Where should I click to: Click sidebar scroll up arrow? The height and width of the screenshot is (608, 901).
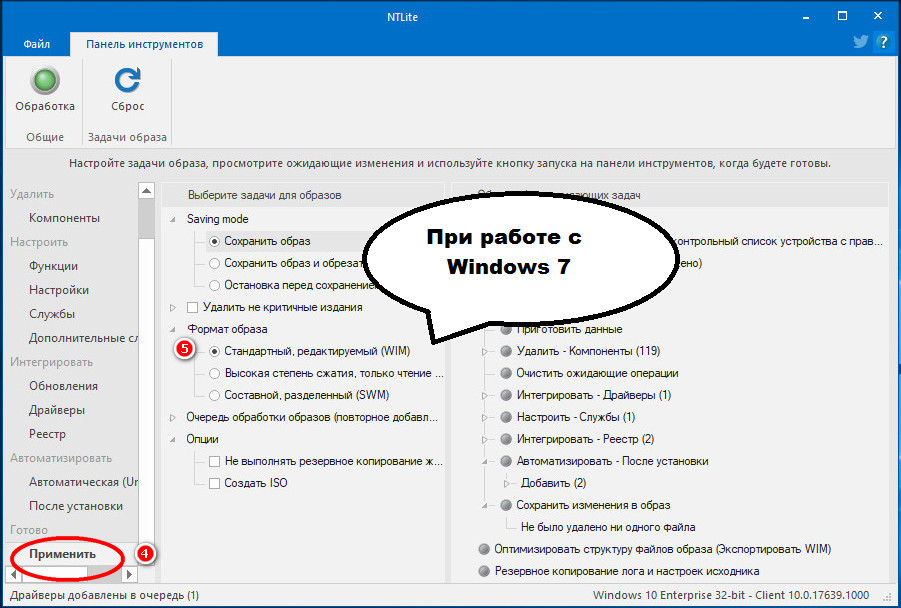(147, 190)
